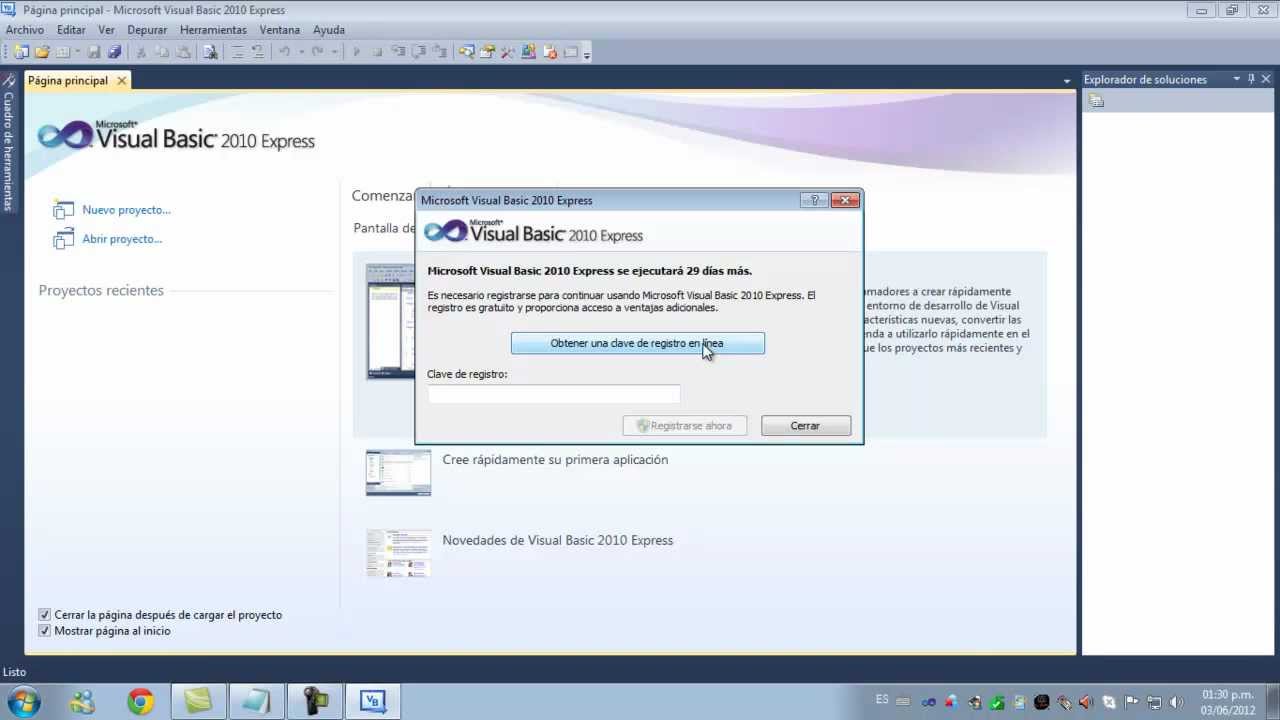1280x720 pixels.
Task: Click the Start Debugging play icon
Action: 356,51
